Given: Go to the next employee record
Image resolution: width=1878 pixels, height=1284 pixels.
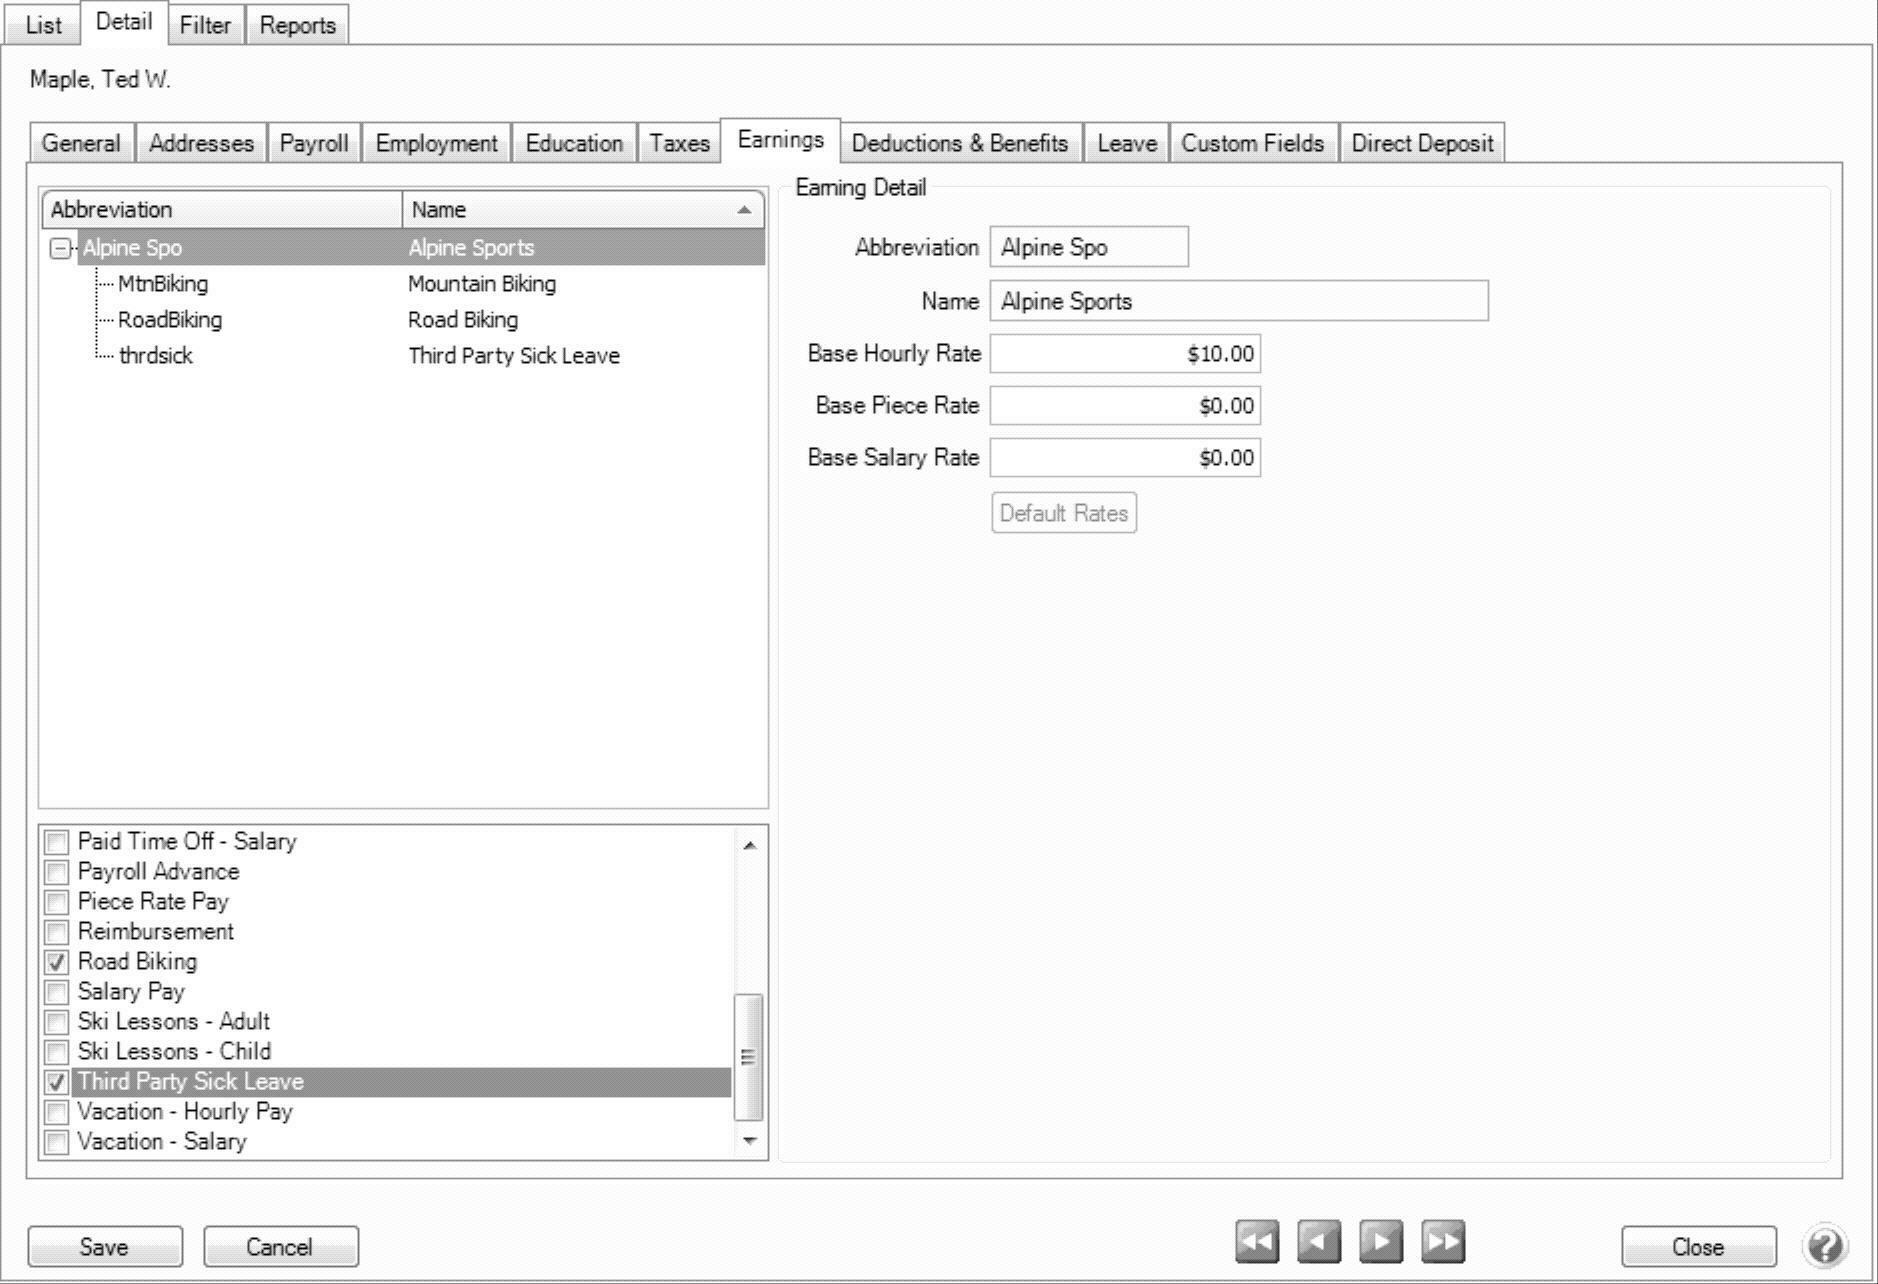Looking at the screenshot, I should [1380, 1243].
